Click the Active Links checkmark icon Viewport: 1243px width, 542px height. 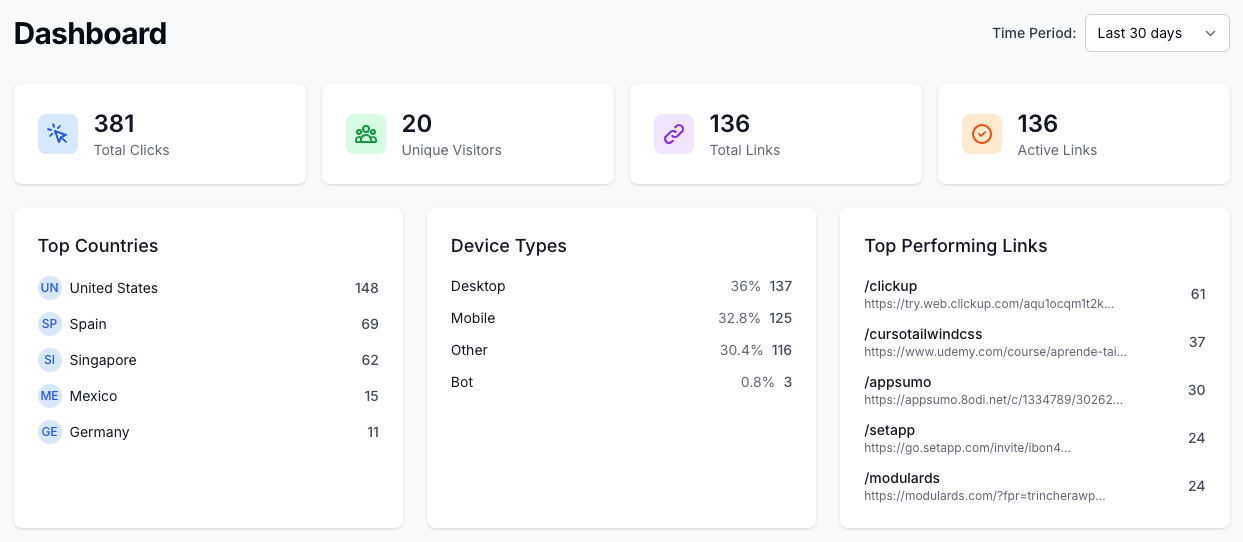(982, 134)
